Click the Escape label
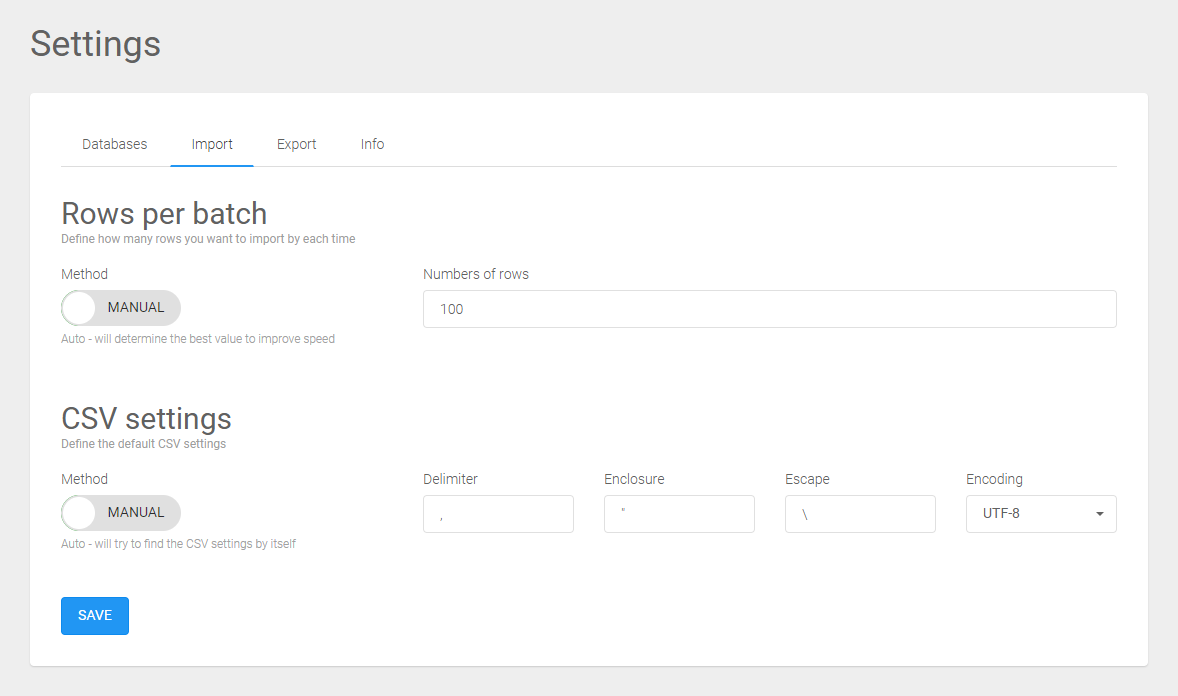The width and height of the screenshot is (1178, 696). [807, 480]
